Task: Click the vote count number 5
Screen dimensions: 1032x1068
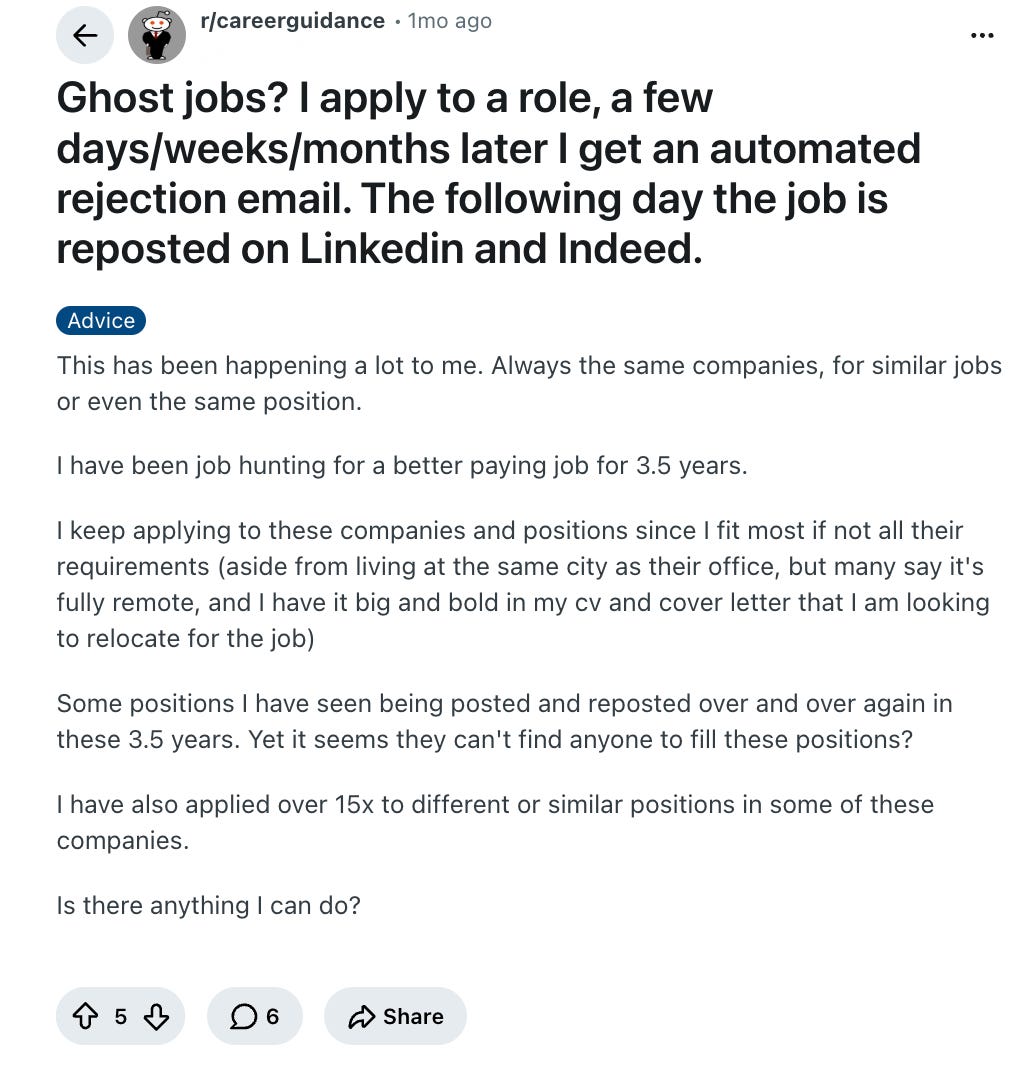Action: (x=121, y=1016)
